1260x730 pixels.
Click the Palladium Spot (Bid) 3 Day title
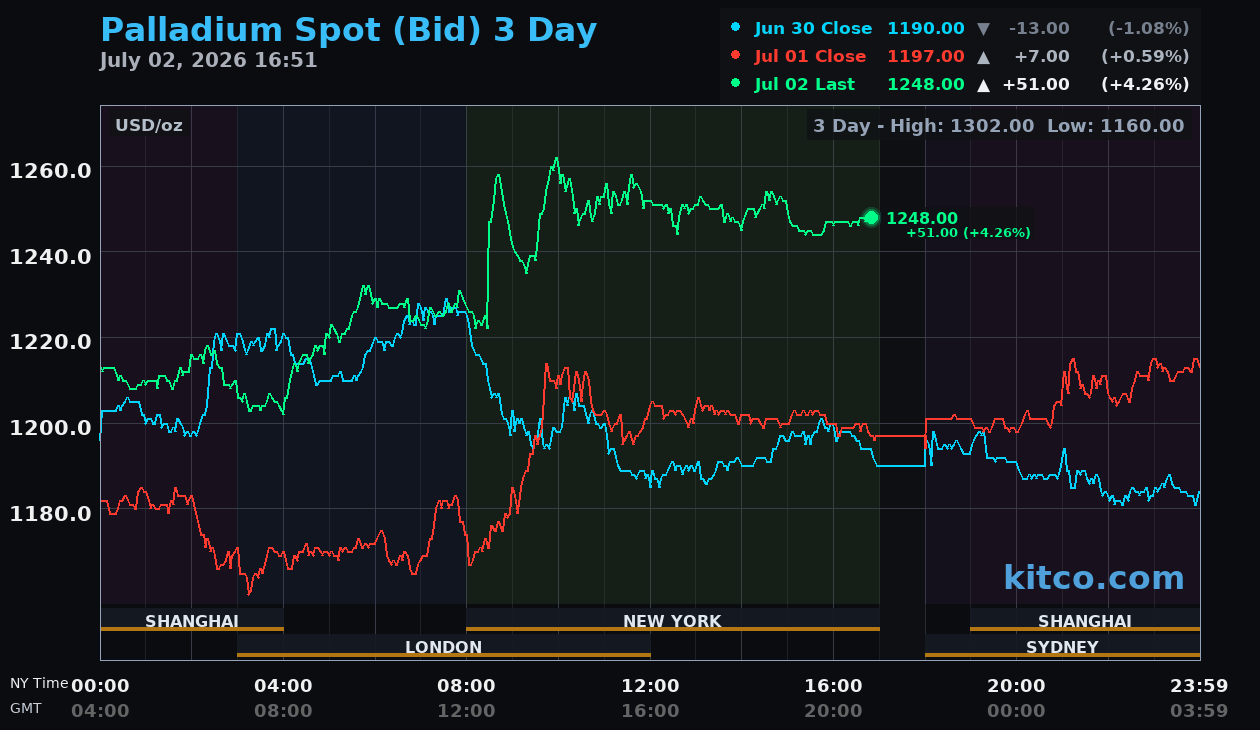(349, 32)
